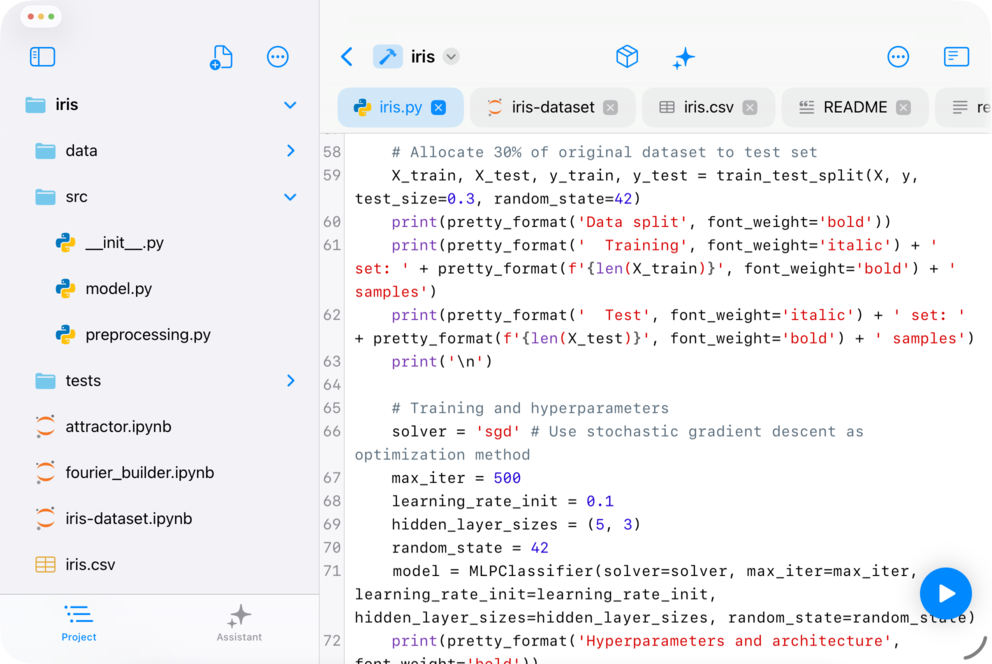Close the iris.py tab
This screenshot has width=992, height=664.
[438, 108]
